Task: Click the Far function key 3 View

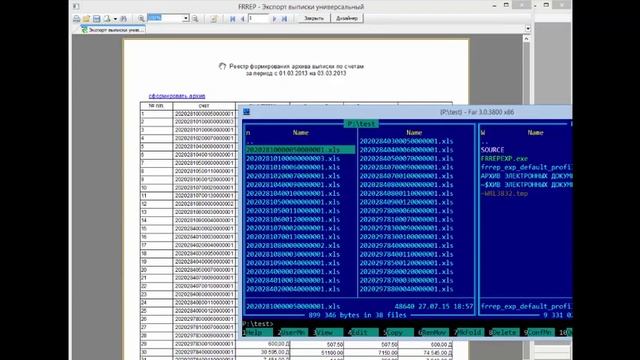Action: 328,333
